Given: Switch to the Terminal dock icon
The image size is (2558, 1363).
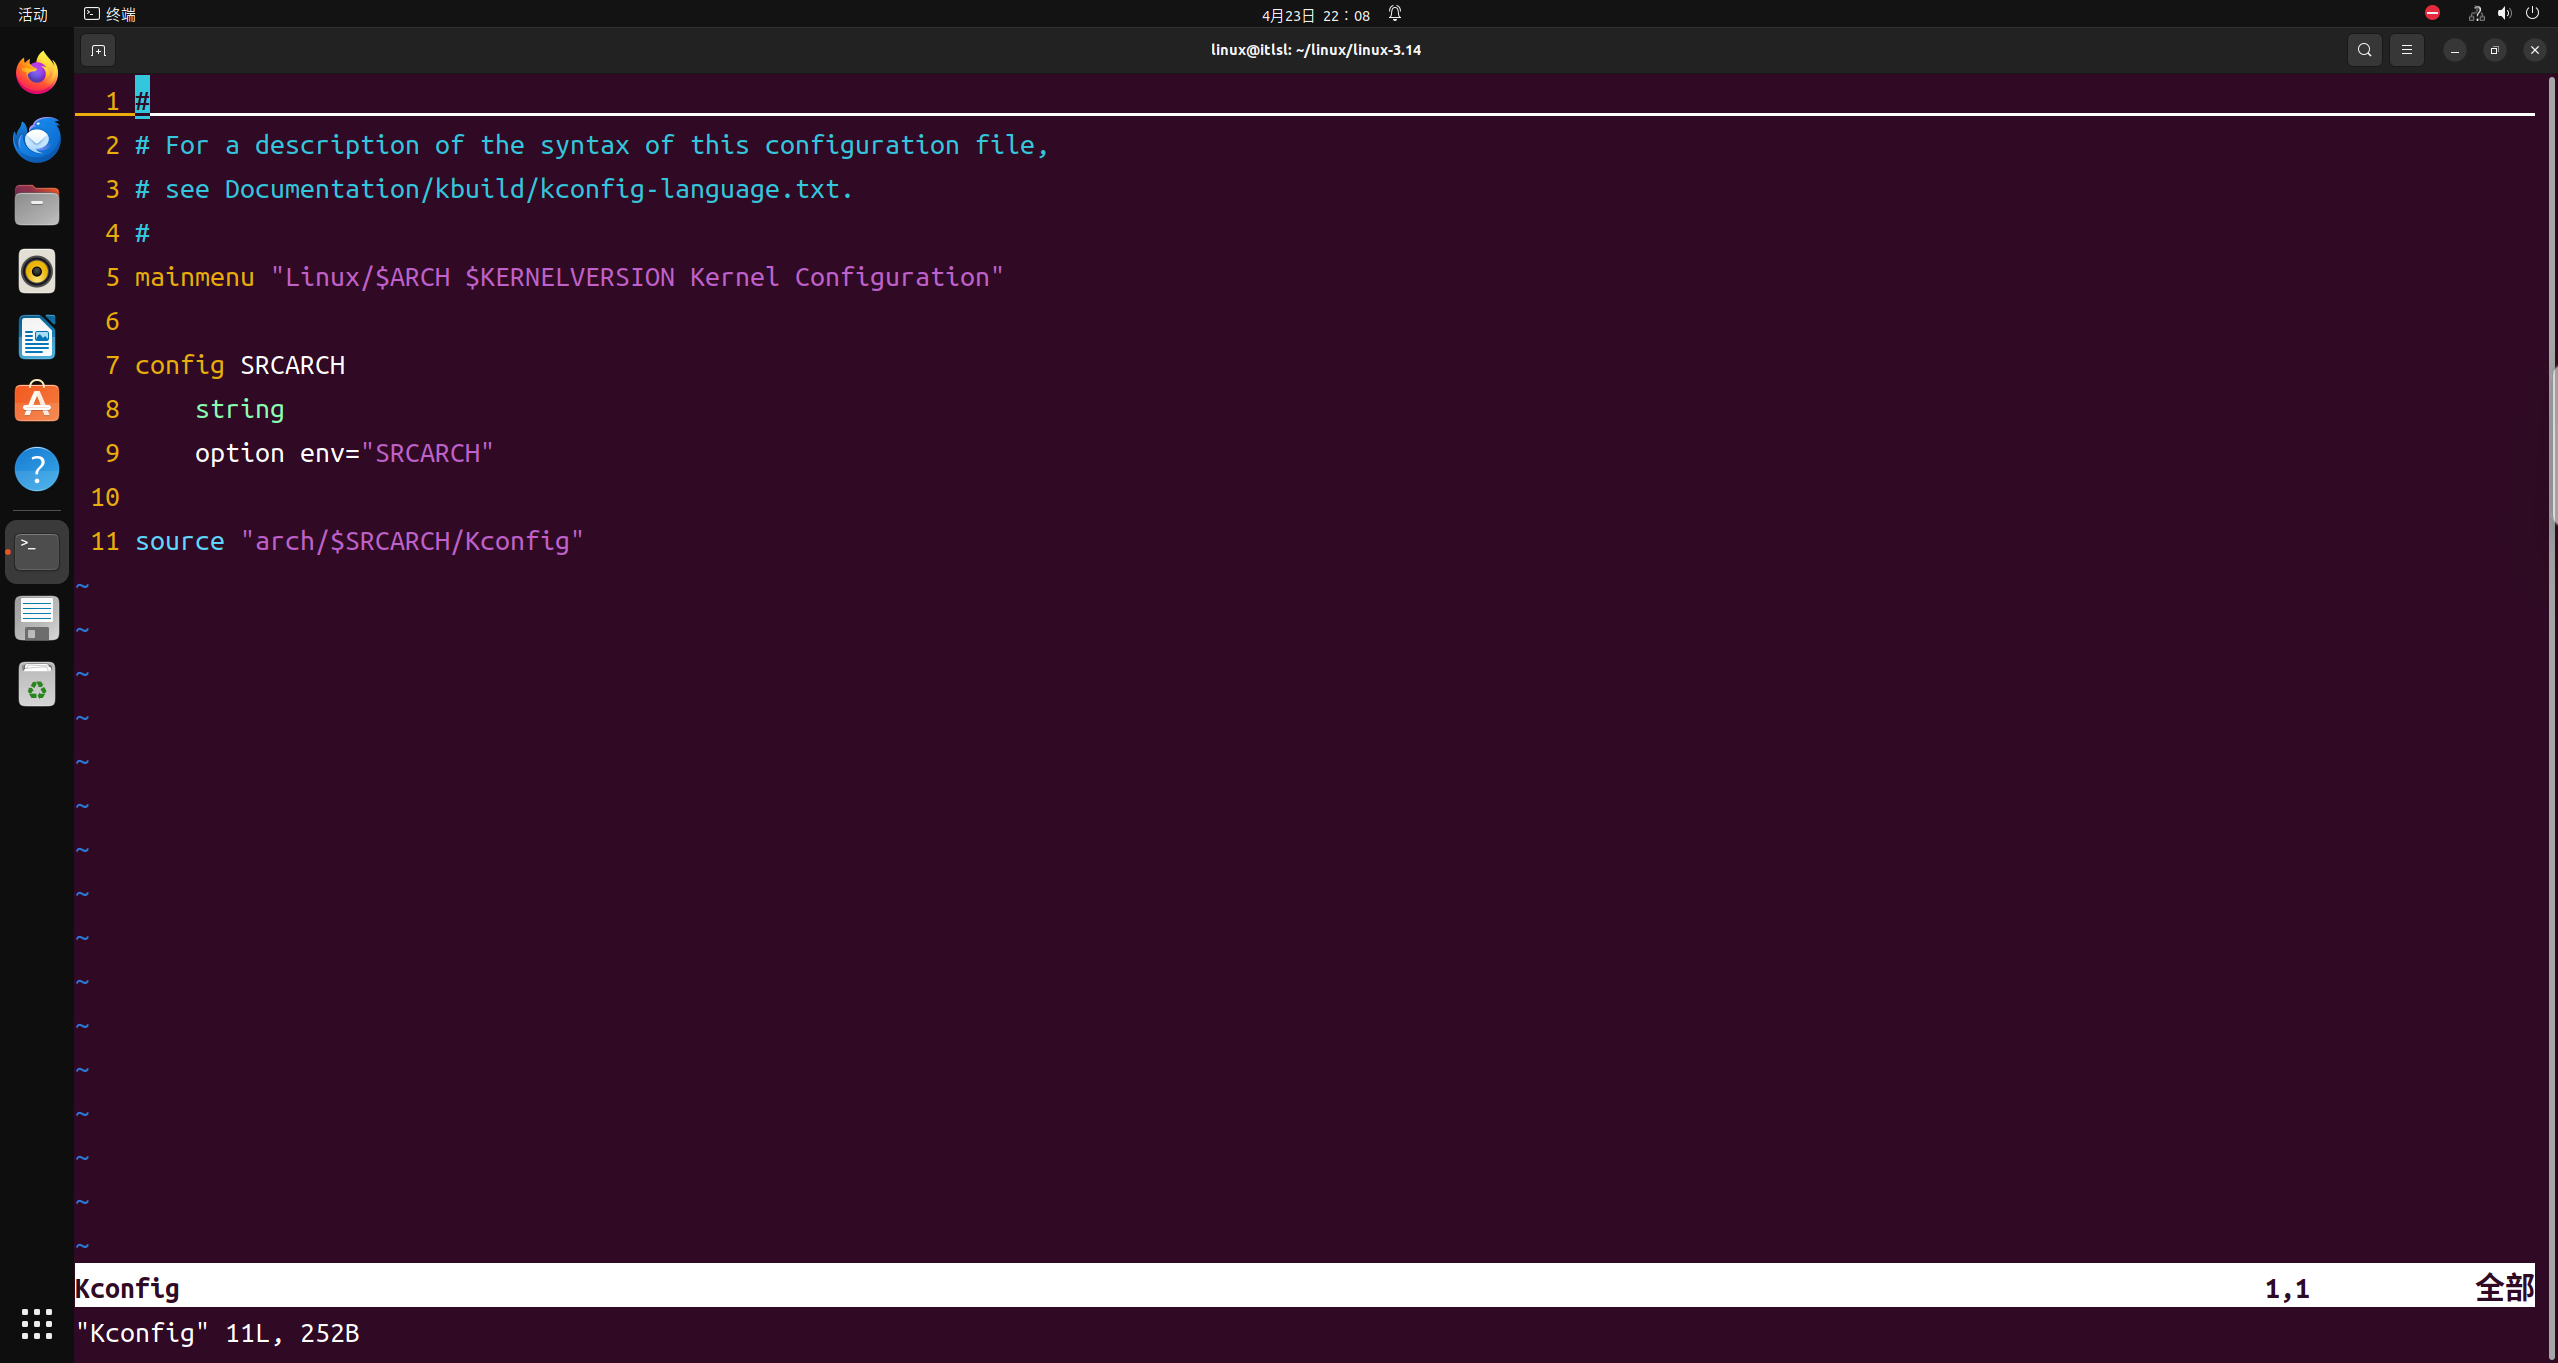Looking at the screenshot, I should (x=37, y=551).
